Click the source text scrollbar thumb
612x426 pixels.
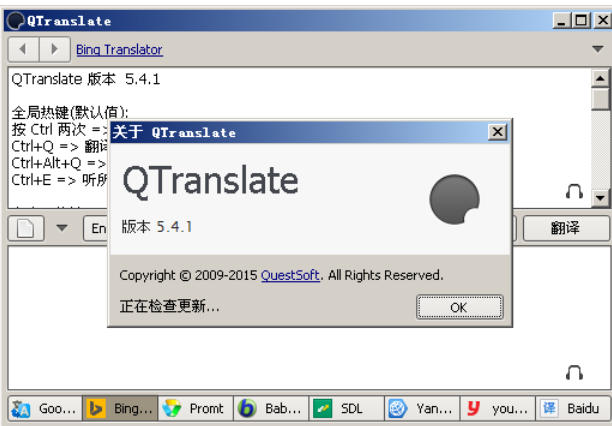[x=600, y=99]
